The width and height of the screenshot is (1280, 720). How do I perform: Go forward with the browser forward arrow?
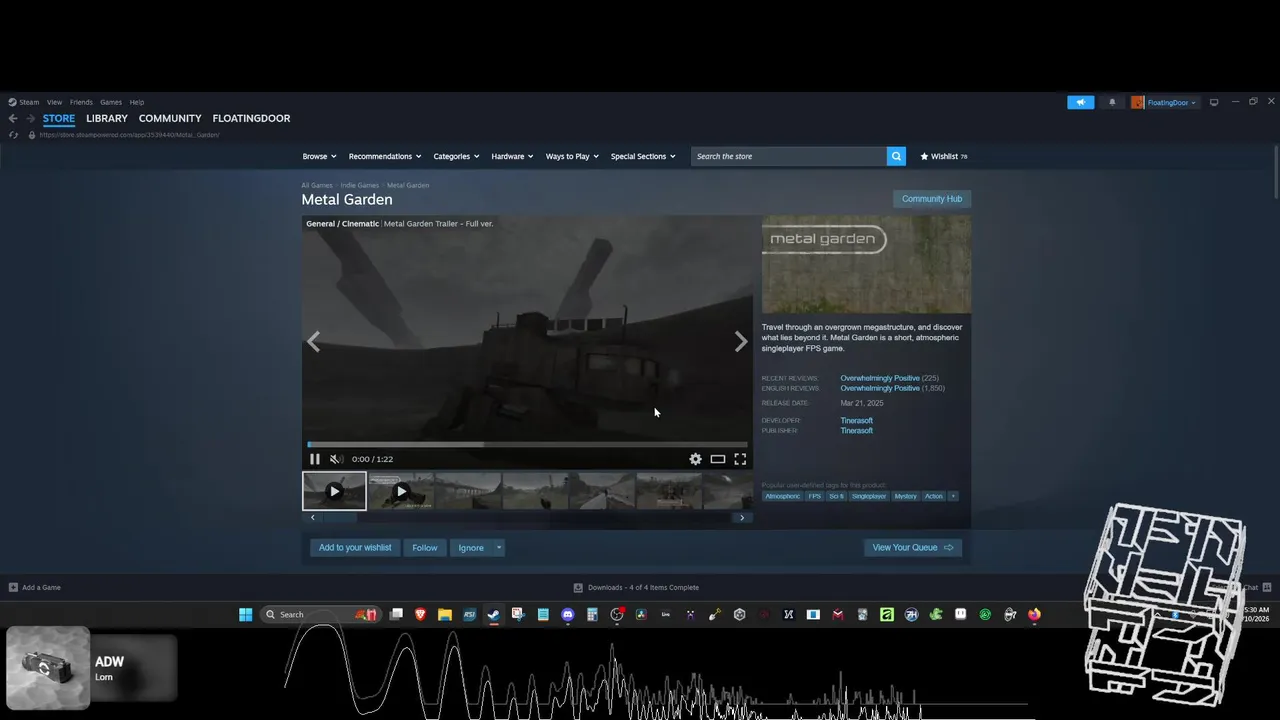point(30,118)
